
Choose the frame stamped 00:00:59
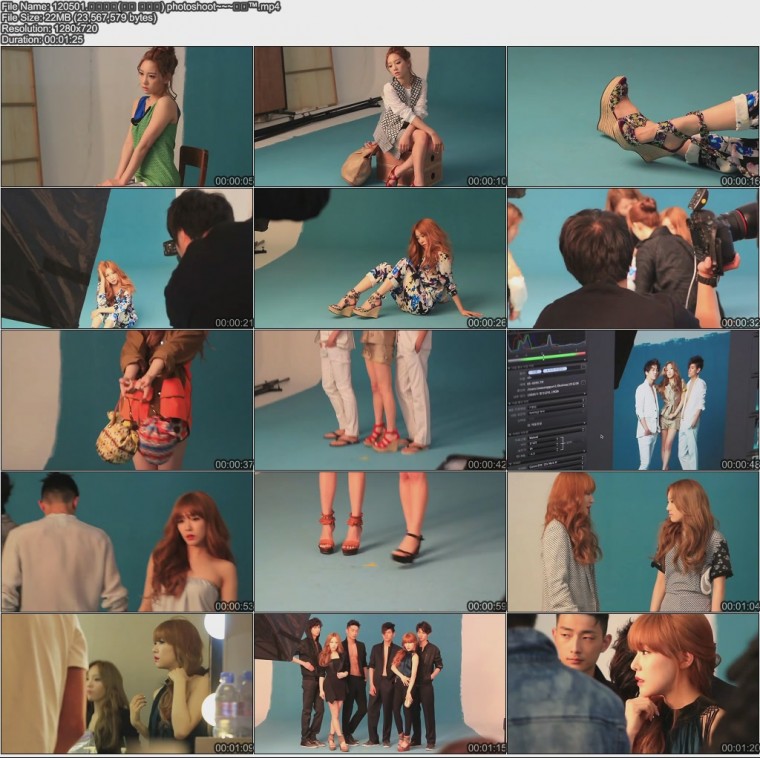[x=380, y=542]
